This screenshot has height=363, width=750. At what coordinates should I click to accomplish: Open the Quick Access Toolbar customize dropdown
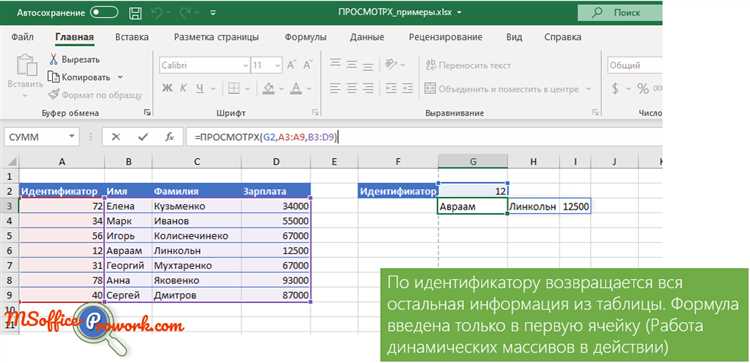(213, 13)
